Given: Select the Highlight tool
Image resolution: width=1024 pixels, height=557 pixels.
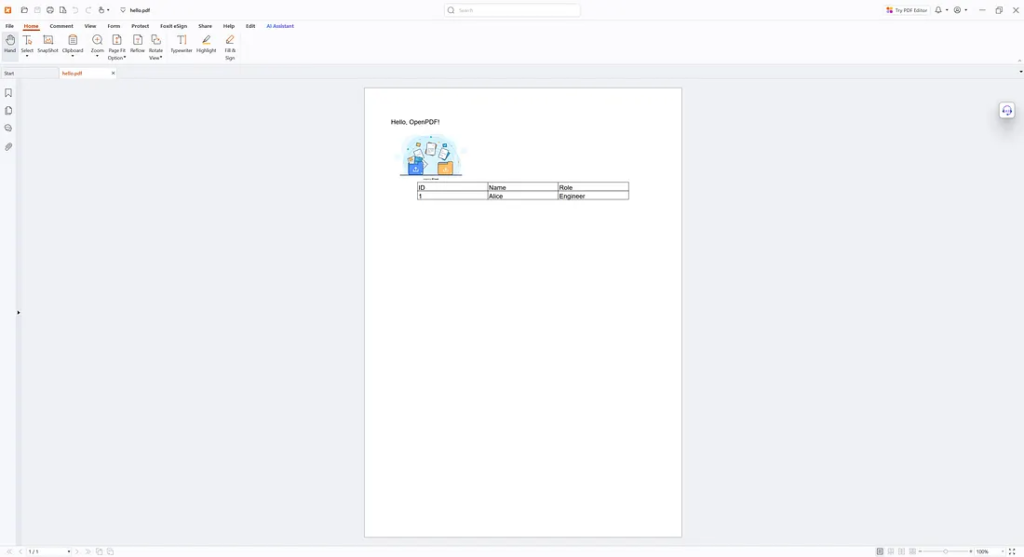Looking at the screenshot, I should [x=206, y=43].
